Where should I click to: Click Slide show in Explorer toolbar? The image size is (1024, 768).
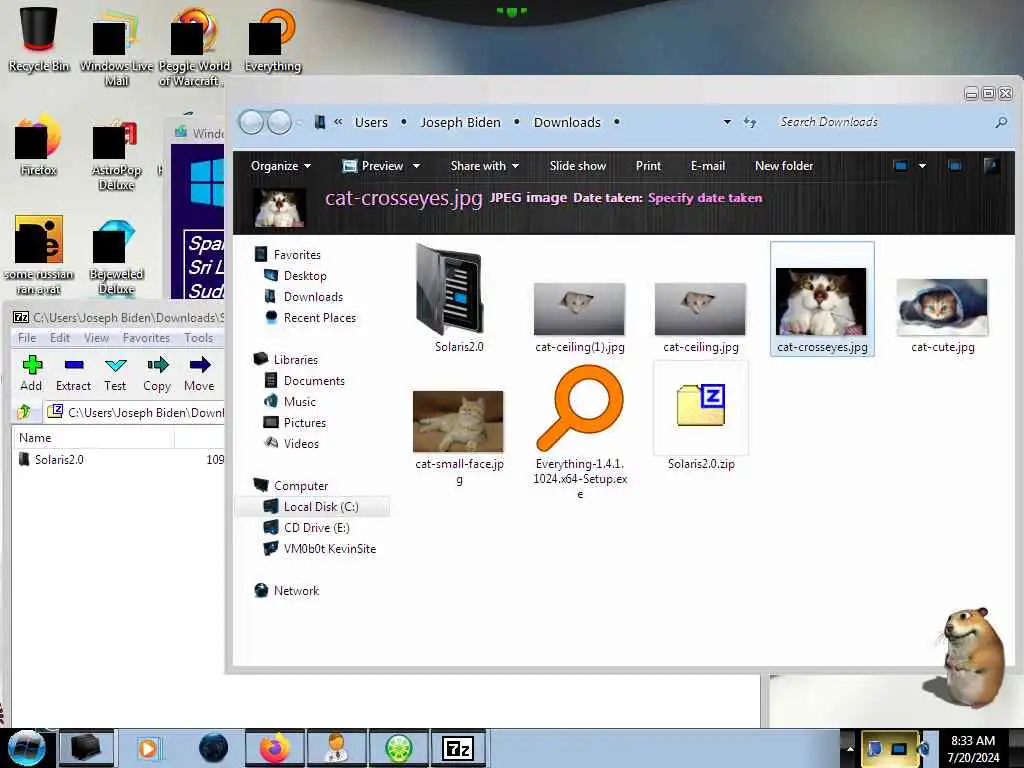click(578, 166)
